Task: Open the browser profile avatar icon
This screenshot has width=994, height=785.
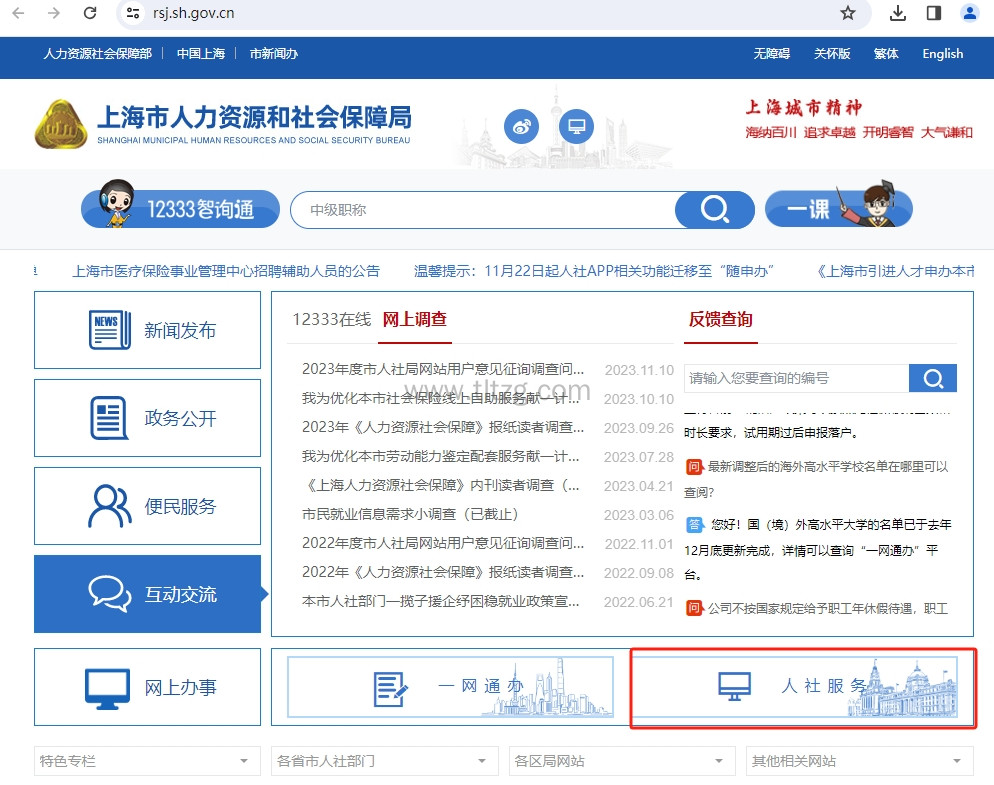Action: [x=969, y=13]
